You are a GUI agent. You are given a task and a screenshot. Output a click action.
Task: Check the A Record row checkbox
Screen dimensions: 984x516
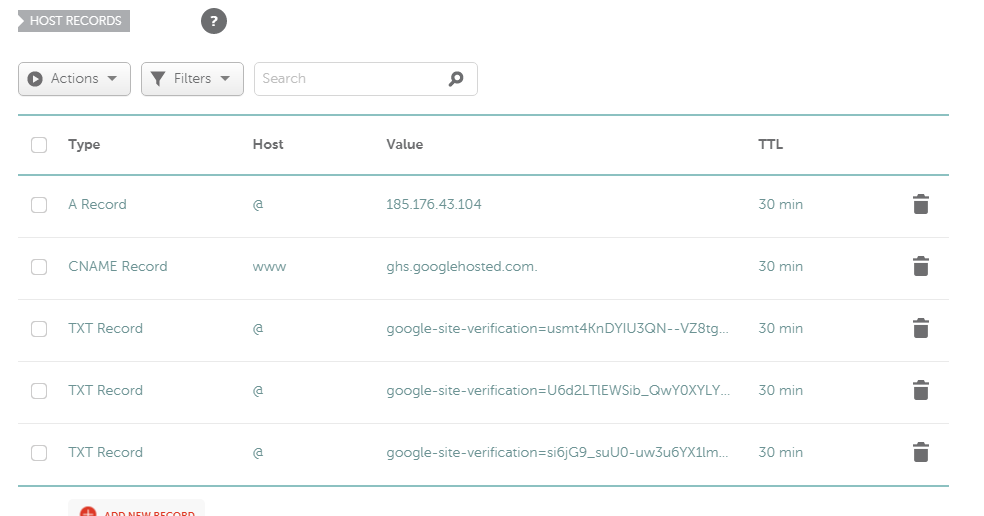click(39, 205)
